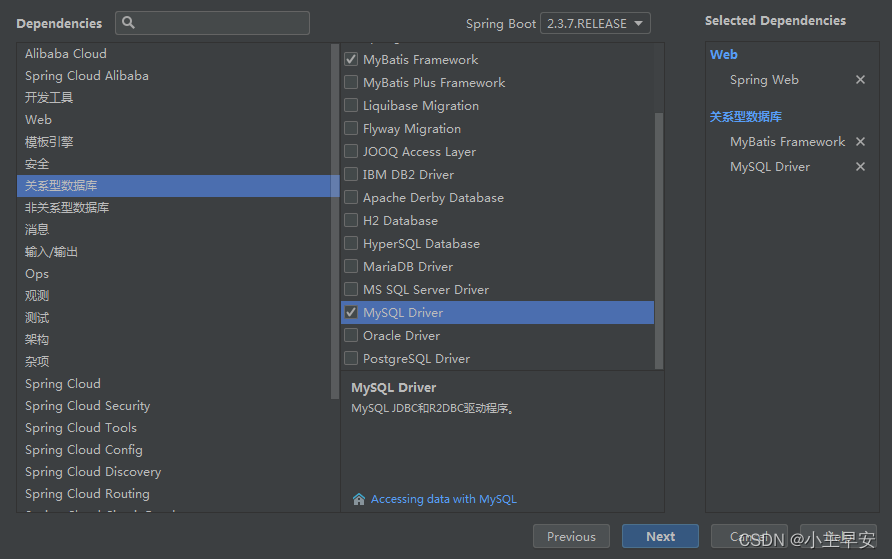892x559 pixels.
Task: Select the Spring Cloud category
Action: [174, 384]
